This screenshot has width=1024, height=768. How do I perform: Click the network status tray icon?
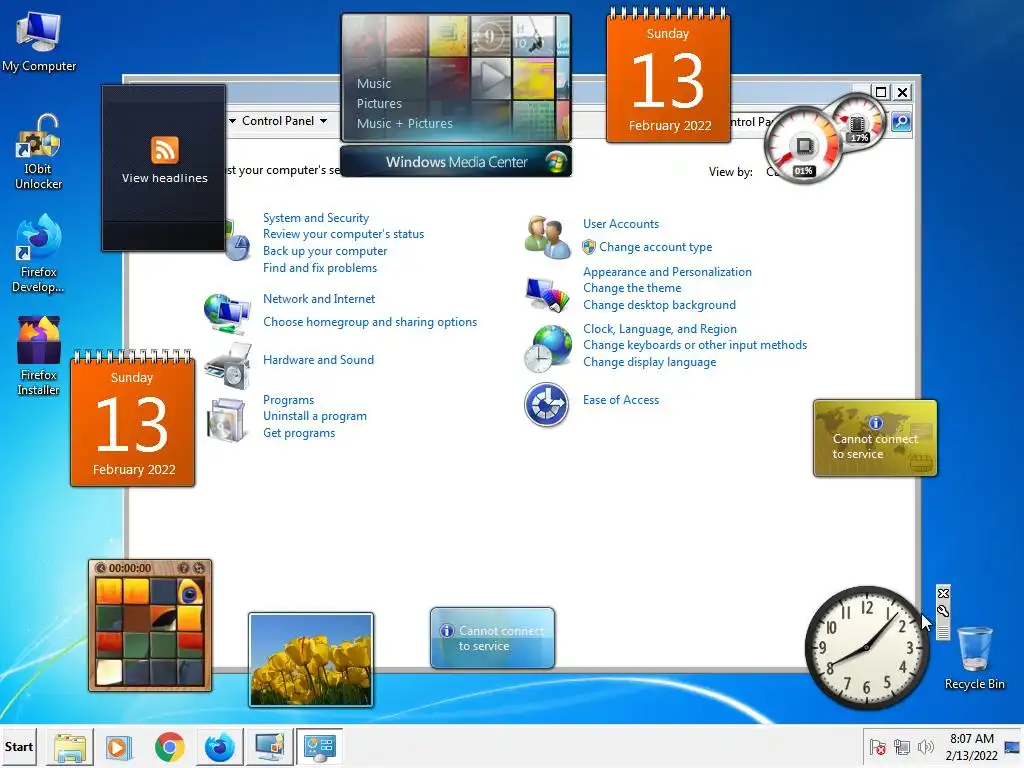click(902, 747)
